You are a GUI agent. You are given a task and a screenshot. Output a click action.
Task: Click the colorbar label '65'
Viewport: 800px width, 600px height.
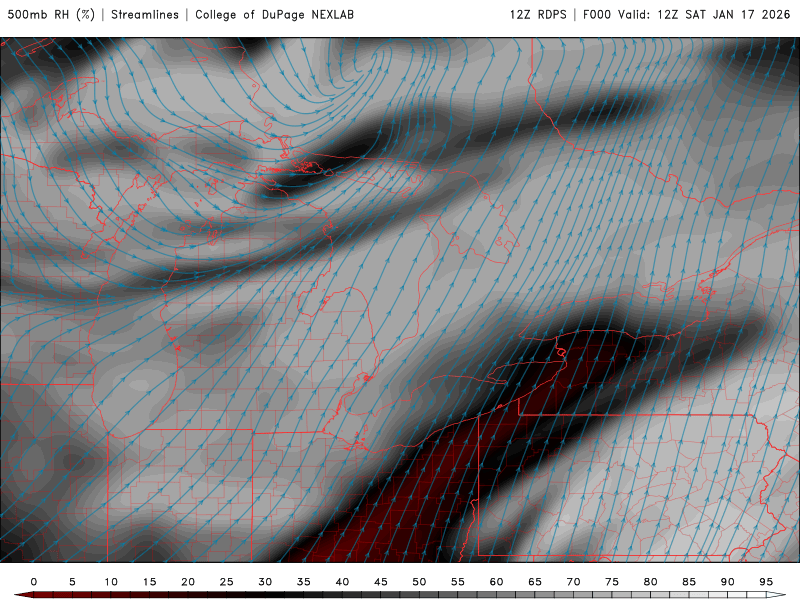point(535,582)
